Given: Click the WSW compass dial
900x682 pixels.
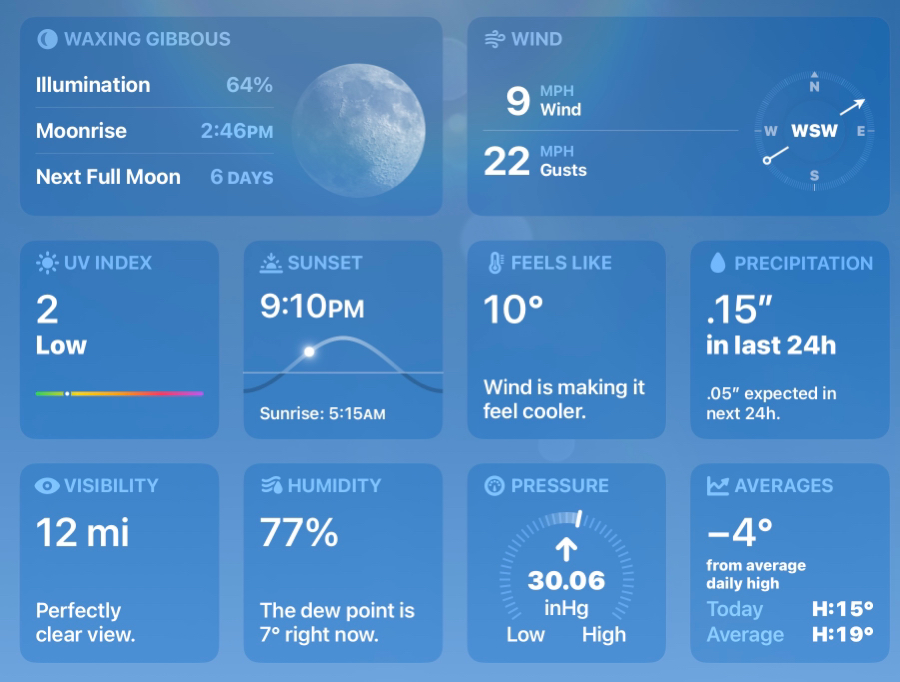Looking at the screenshot, I should tap(814, 131).
